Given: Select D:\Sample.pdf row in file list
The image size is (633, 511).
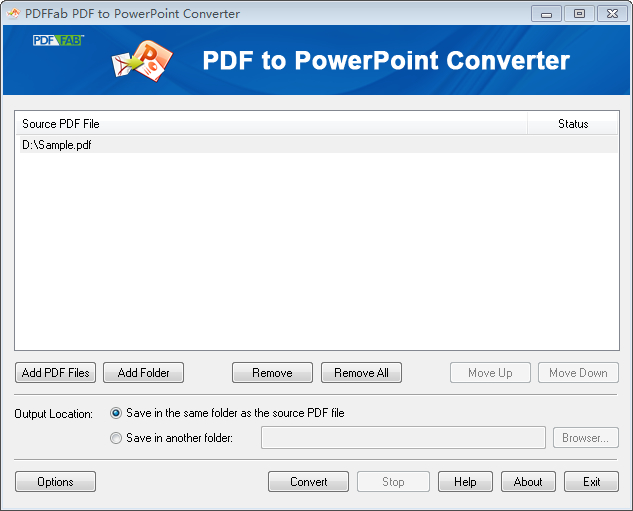Looking at the screenshot, I should tap(317, 145).
